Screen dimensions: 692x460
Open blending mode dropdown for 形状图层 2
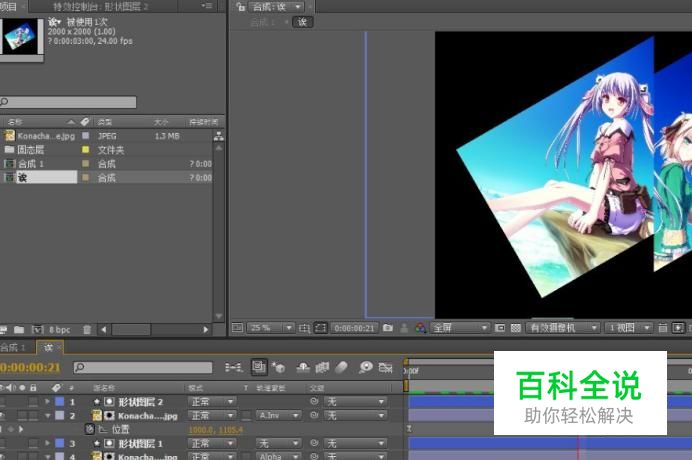coord(212,402)
